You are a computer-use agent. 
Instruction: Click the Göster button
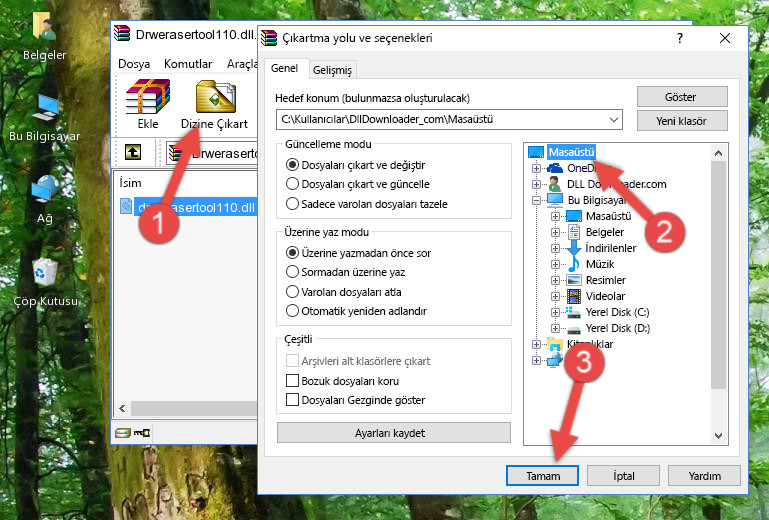[682, 97]
